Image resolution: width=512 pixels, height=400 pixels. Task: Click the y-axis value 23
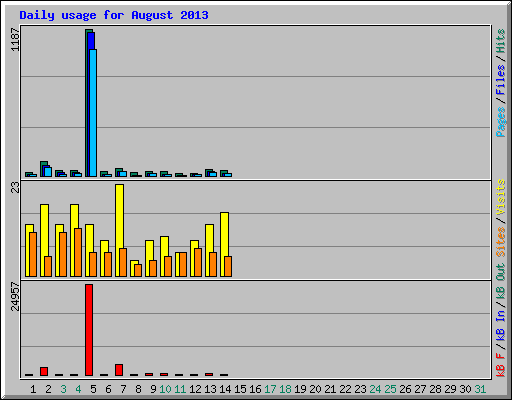[x=15, y=188]
